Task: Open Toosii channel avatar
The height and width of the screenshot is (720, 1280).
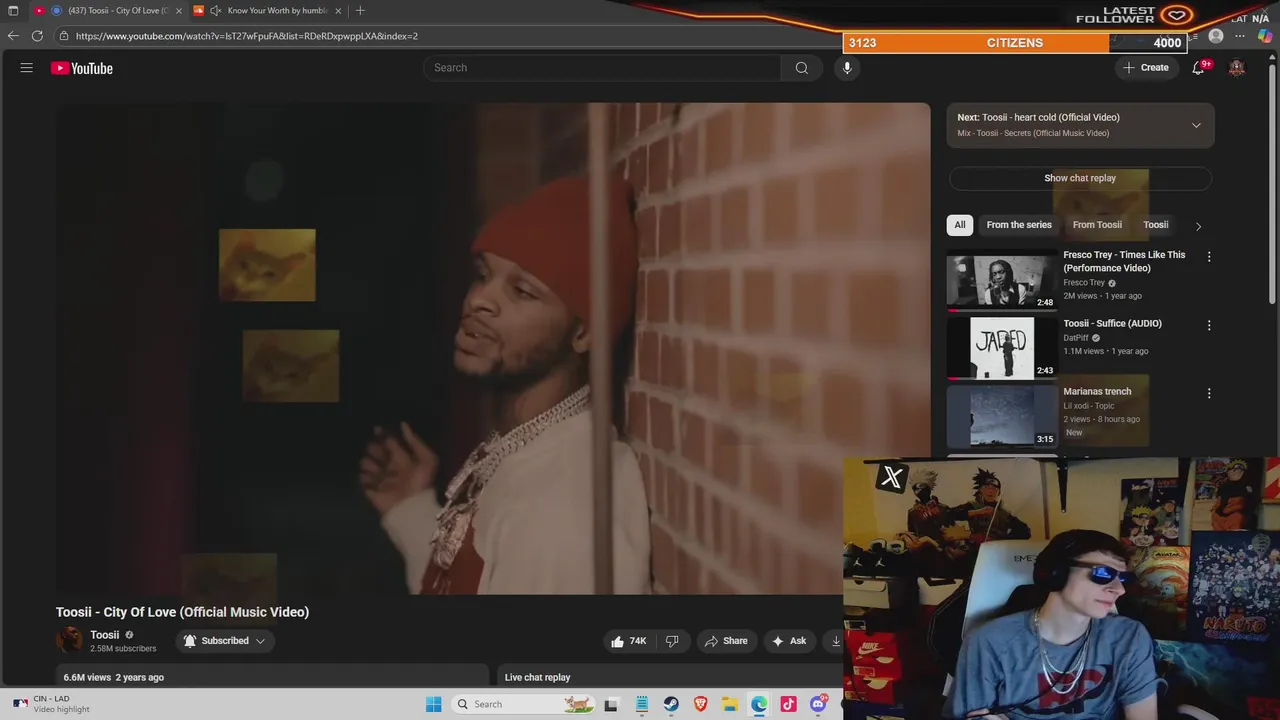Action: (70, 640)
